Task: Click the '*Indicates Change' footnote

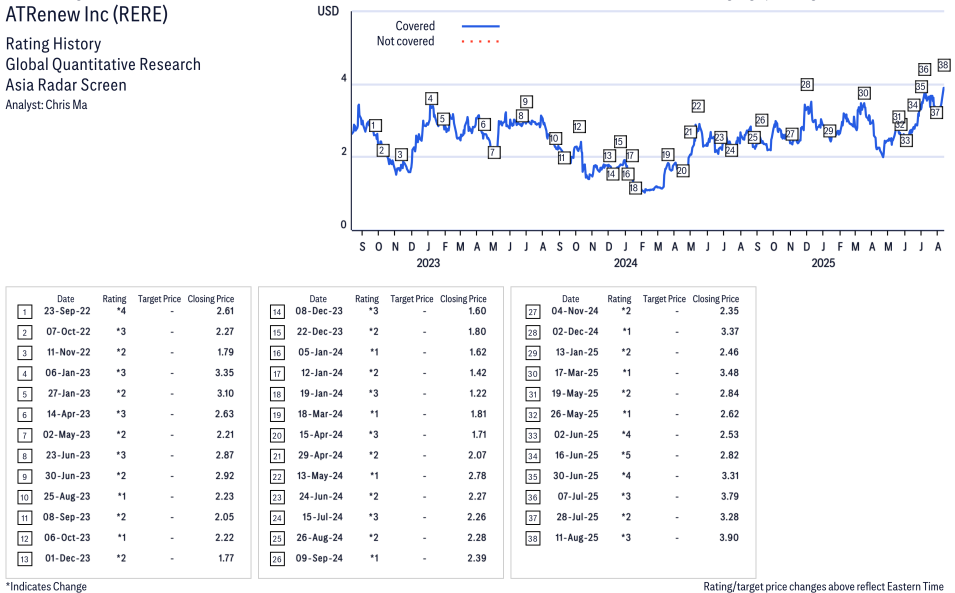Action: [x=46, y=586]
